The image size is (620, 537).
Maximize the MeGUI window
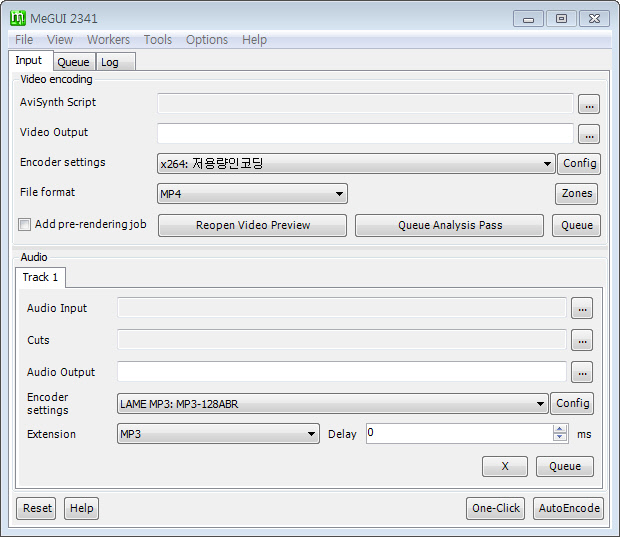[x=561, y=19]
